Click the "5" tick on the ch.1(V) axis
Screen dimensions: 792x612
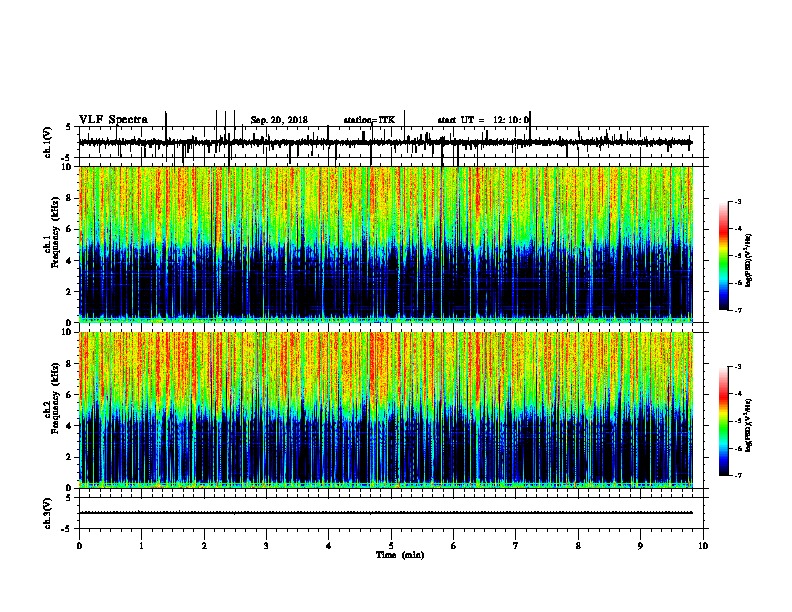point(69,127)
